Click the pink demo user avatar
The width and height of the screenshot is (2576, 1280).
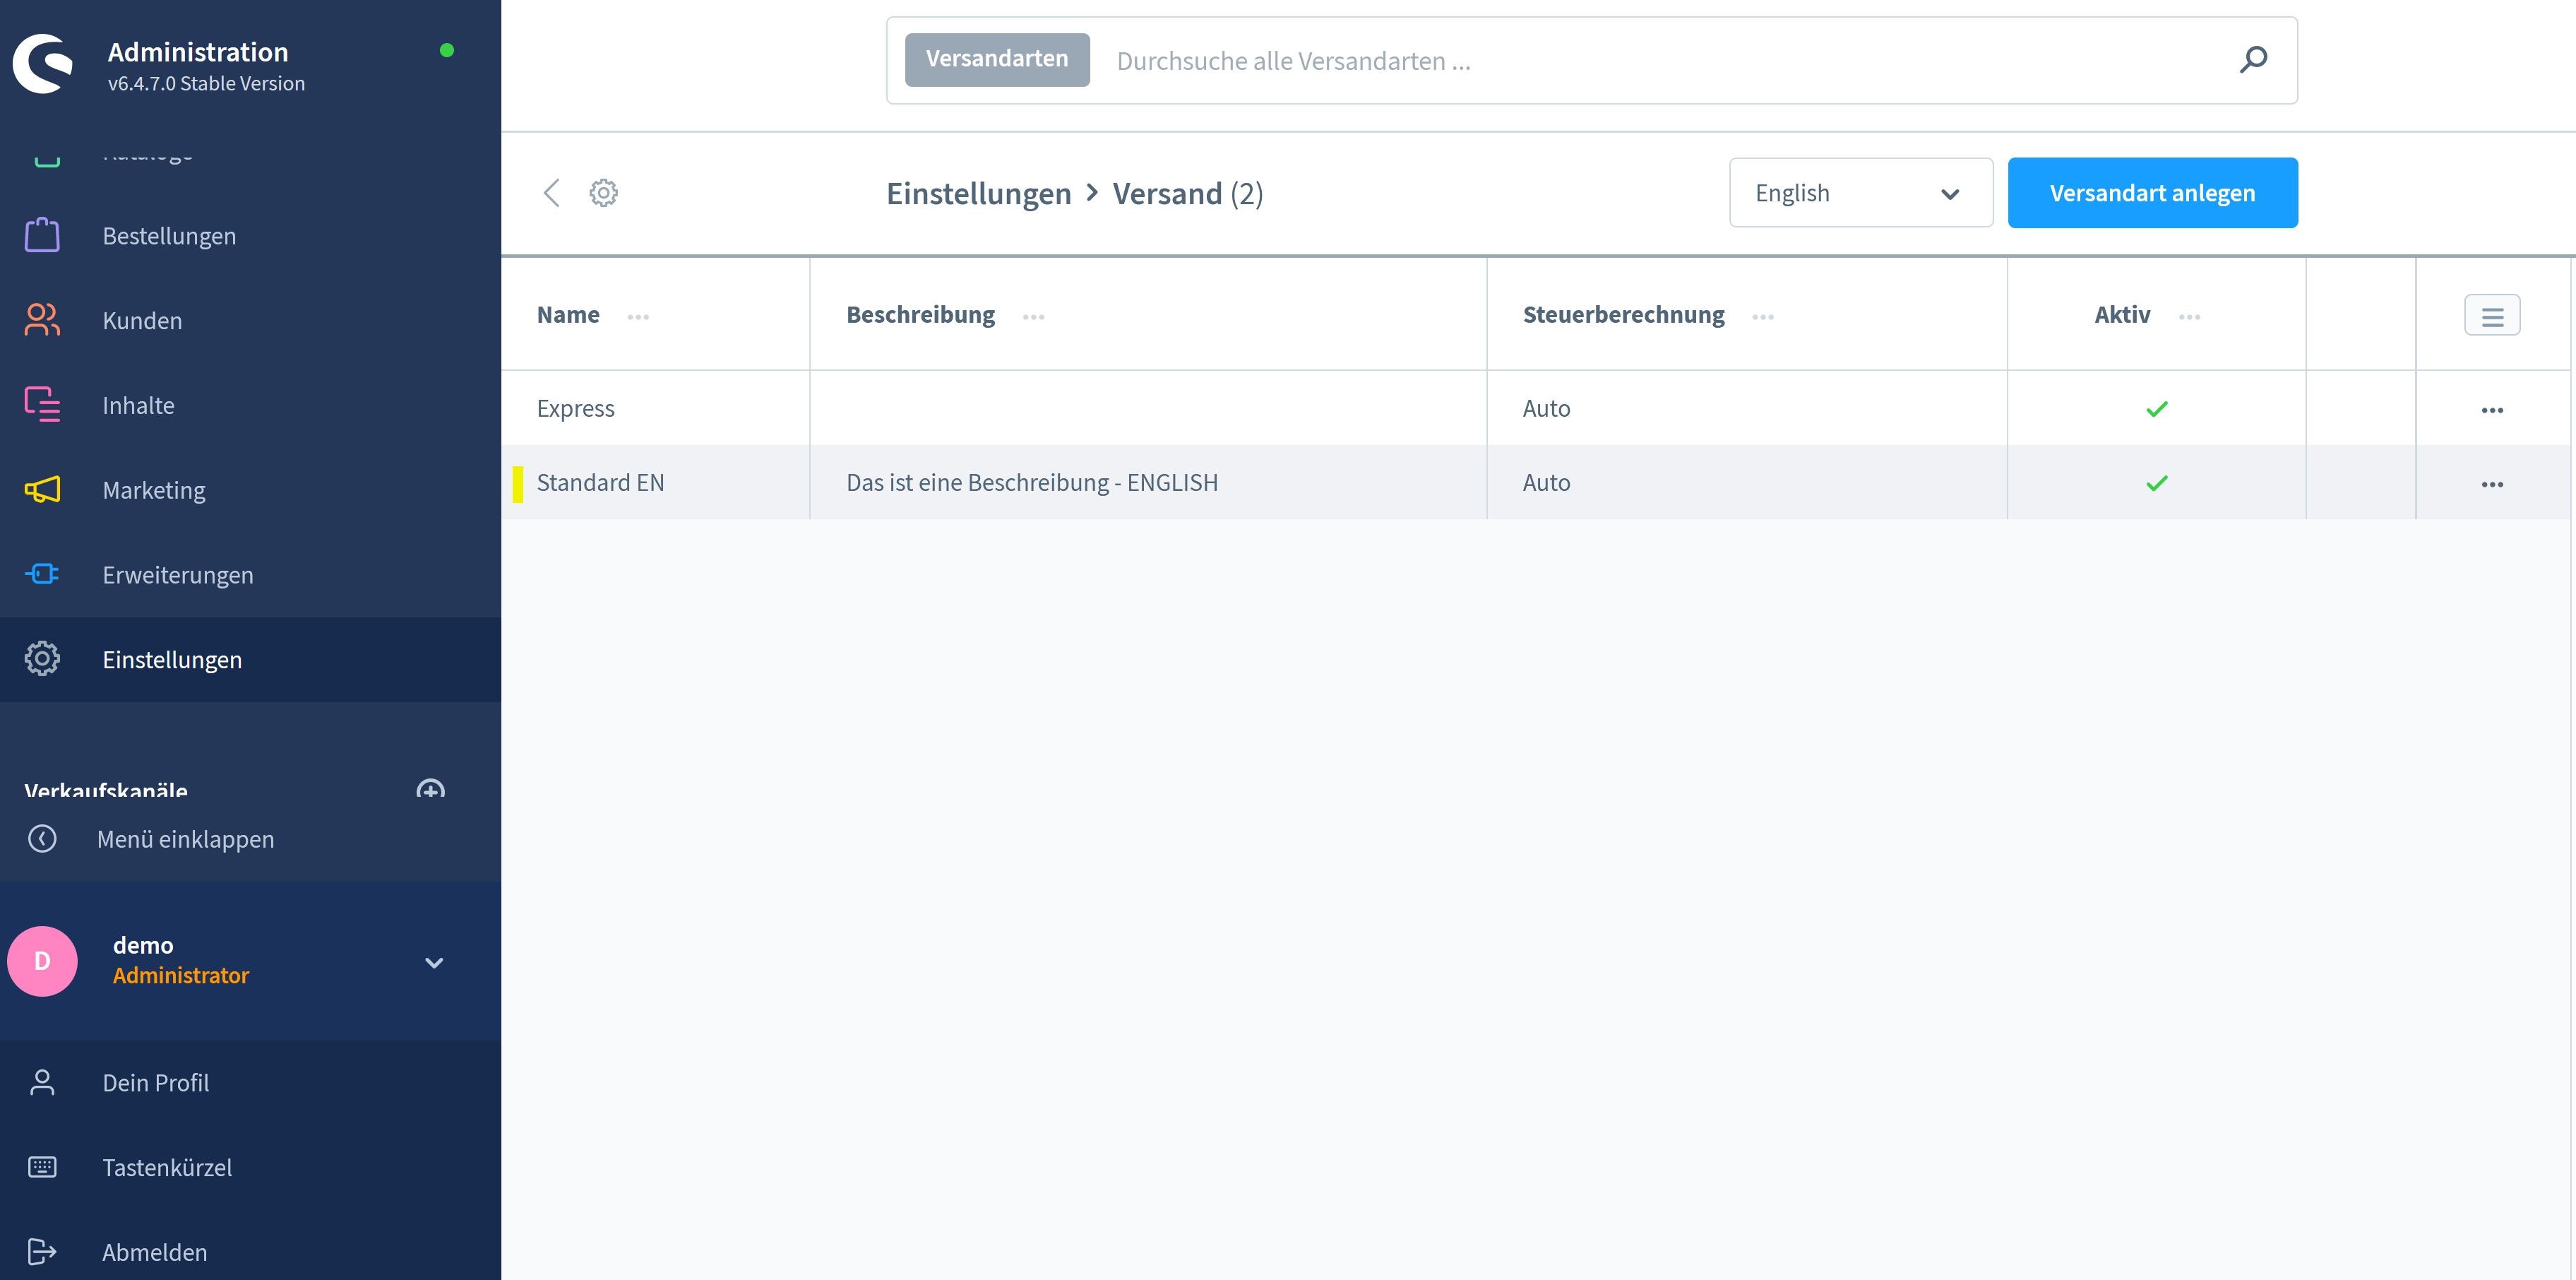(x=42, y=961)
